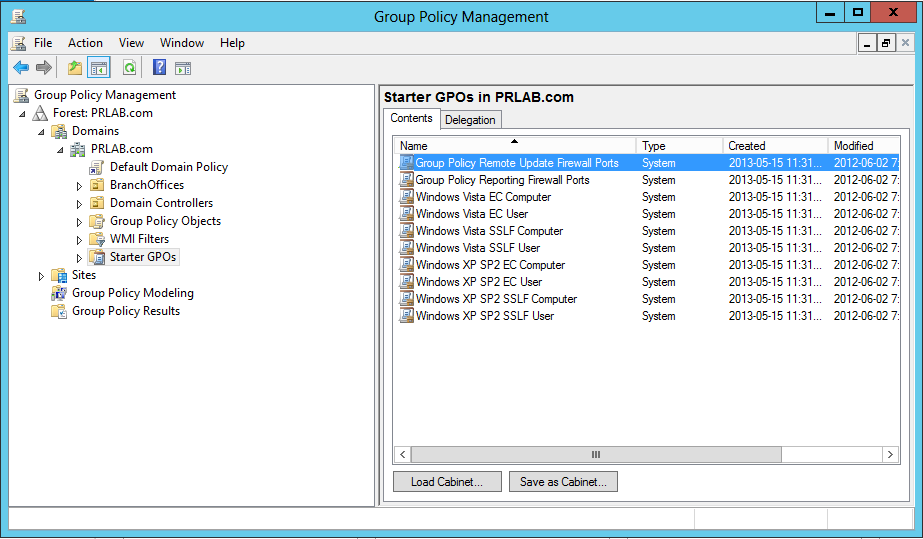Click the Group Policy Modeling icon
The height and width of the screenshot is (539, 923).
click(59, 293)
